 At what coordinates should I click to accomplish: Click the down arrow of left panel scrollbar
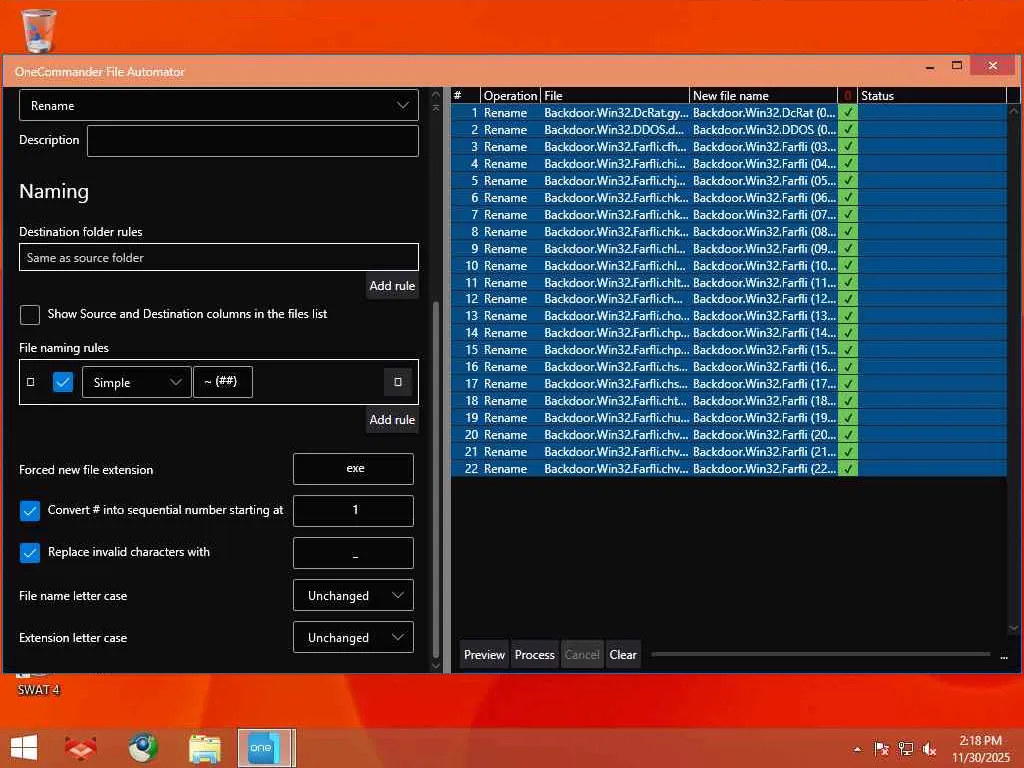click(436, 665)
